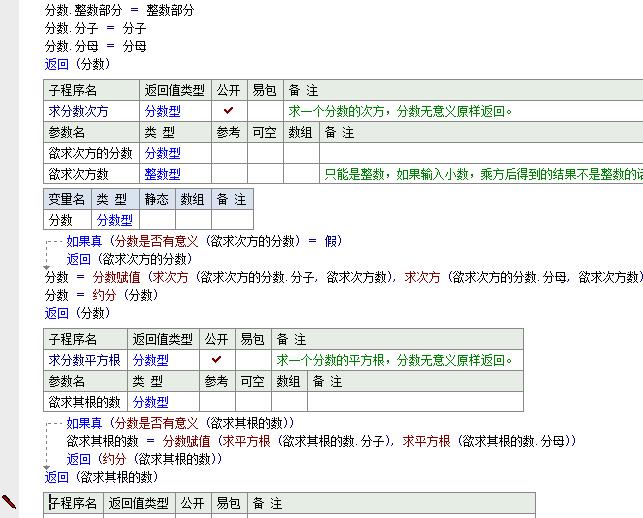The image size is (643, 518).
Task: Click 参考 cell for 欲求其根的数 parameter
Action: pyautogui.click(x=217, y=402)
